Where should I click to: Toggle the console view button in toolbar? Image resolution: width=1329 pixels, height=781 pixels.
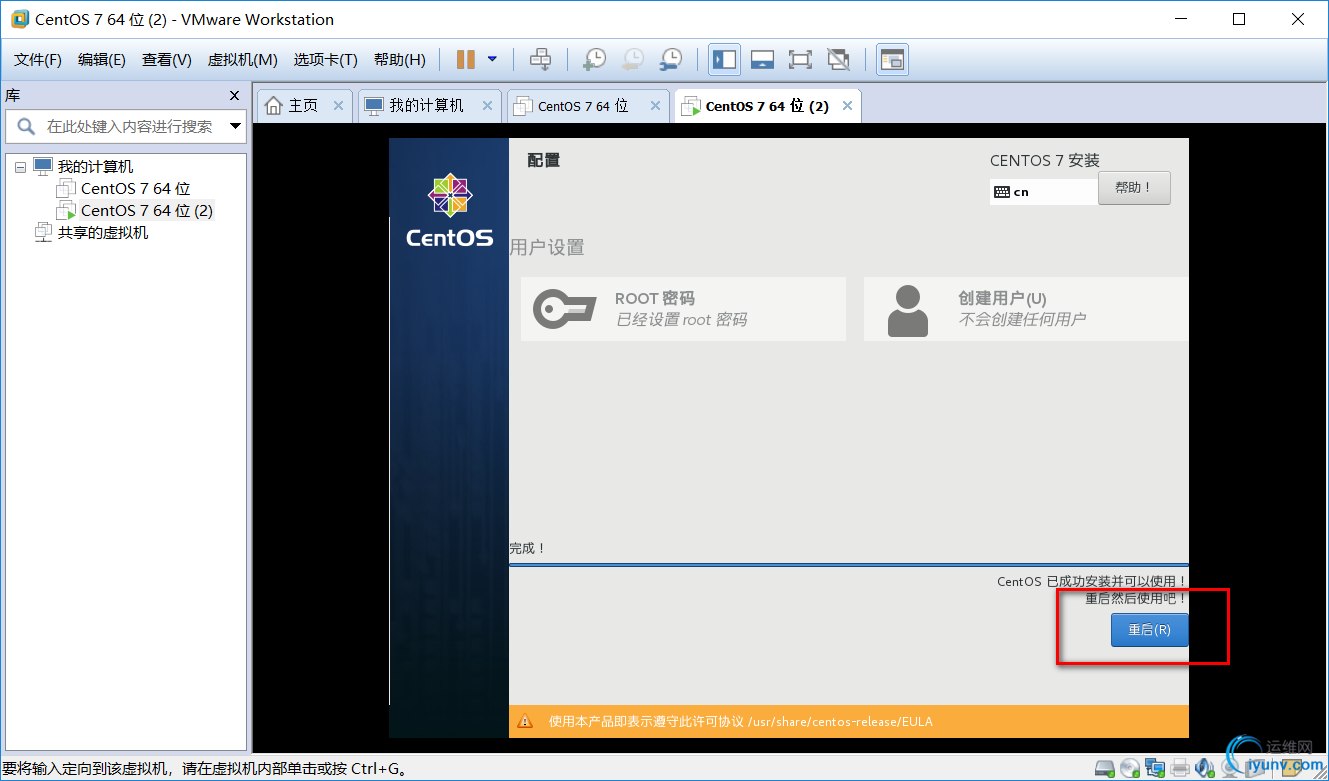pos(892,60)
